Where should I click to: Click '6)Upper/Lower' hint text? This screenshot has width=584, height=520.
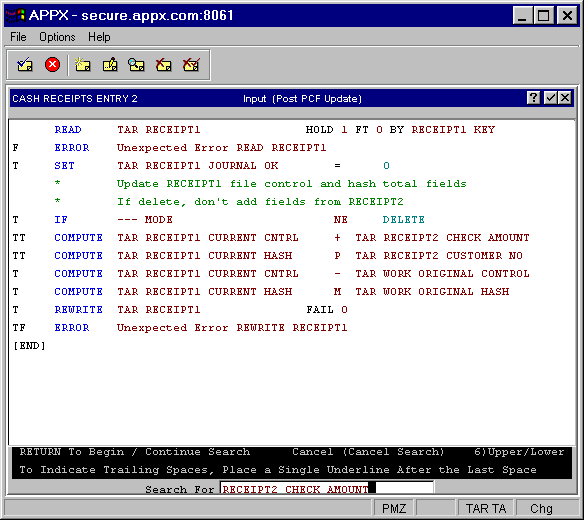(519, 452)
